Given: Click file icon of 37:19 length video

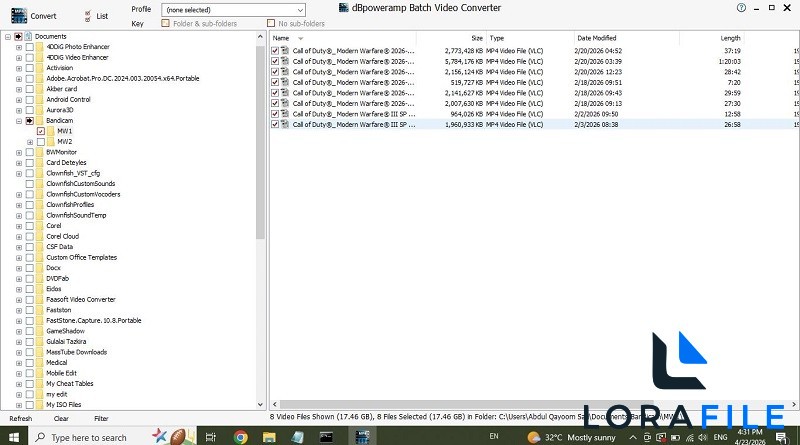Looking at the screenshot, I should pyautogui.click(x=285, y=51).
